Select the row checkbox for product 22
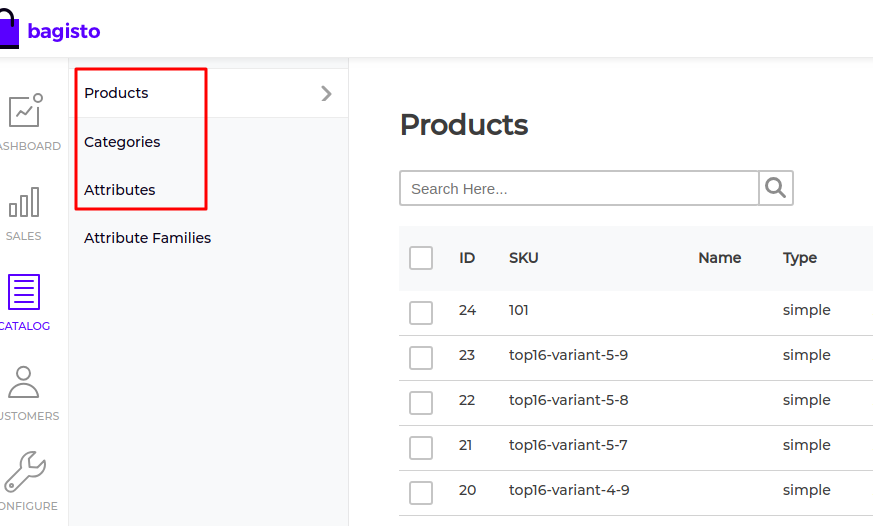Image resolution: width=873 pixels, height=526 pixels. (x=421, y=402)
